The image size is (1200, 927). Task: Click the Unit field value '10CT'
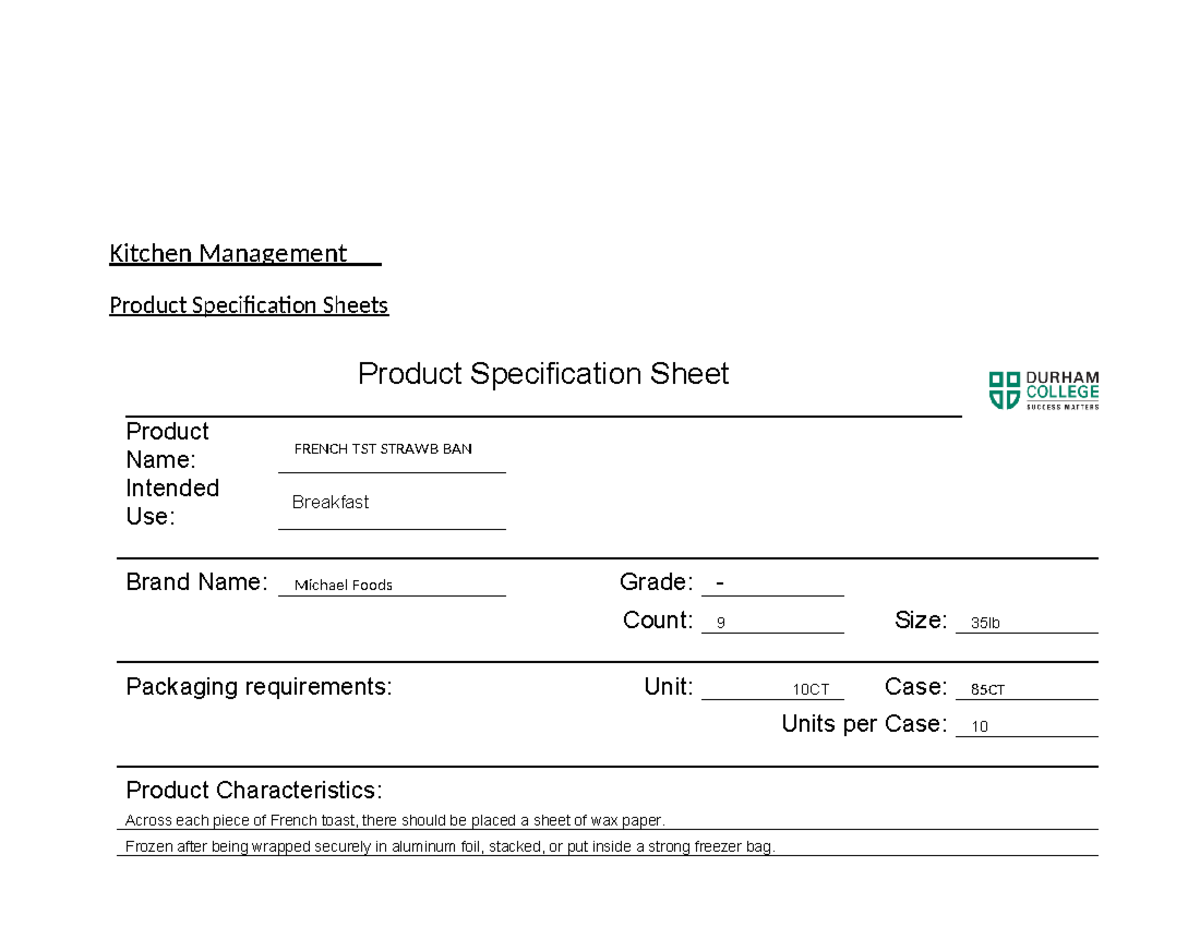(811, 690)
